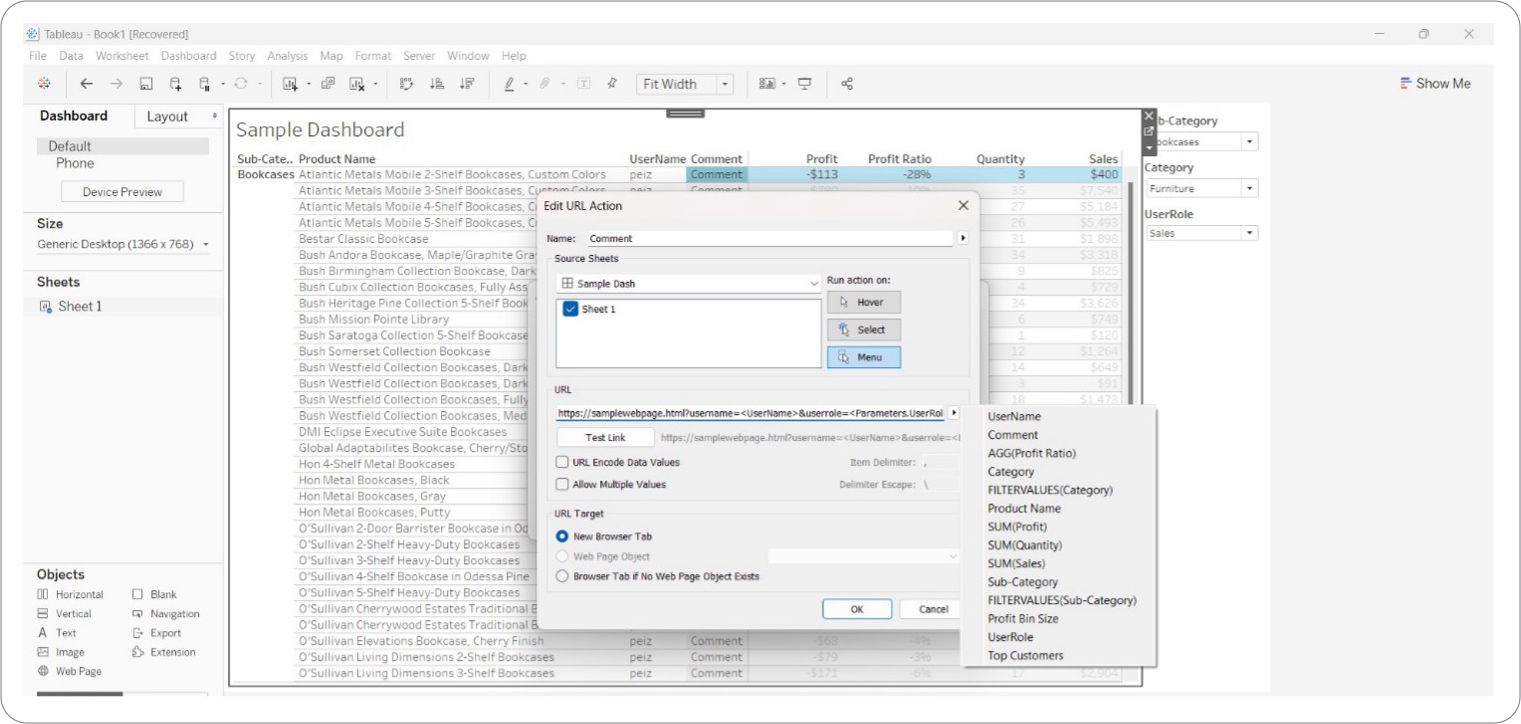Click the URL input field
Screen dimensions: 1521x724
(x=750, y=413)
